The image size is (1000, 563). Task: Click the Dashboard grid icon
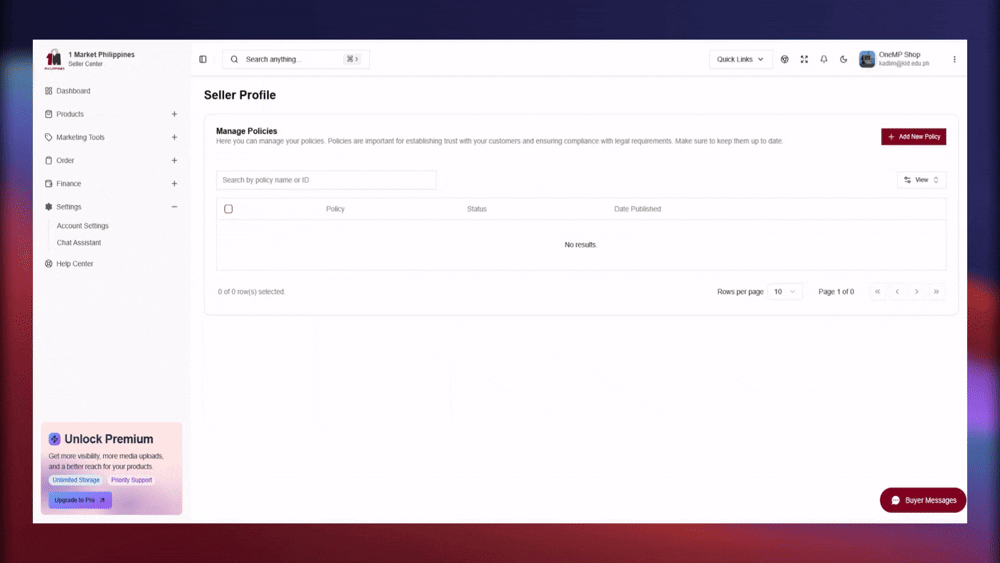pyautogui.click(x=48, y=91)
